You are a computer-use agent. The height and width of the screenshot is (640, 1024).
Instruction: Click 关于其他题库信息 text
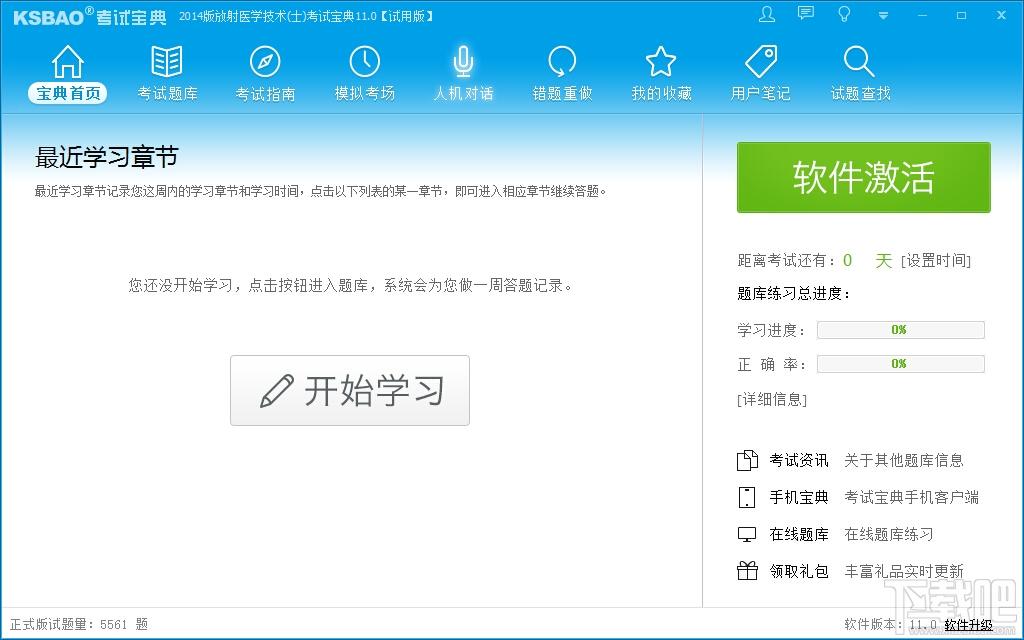pos(904,460)
